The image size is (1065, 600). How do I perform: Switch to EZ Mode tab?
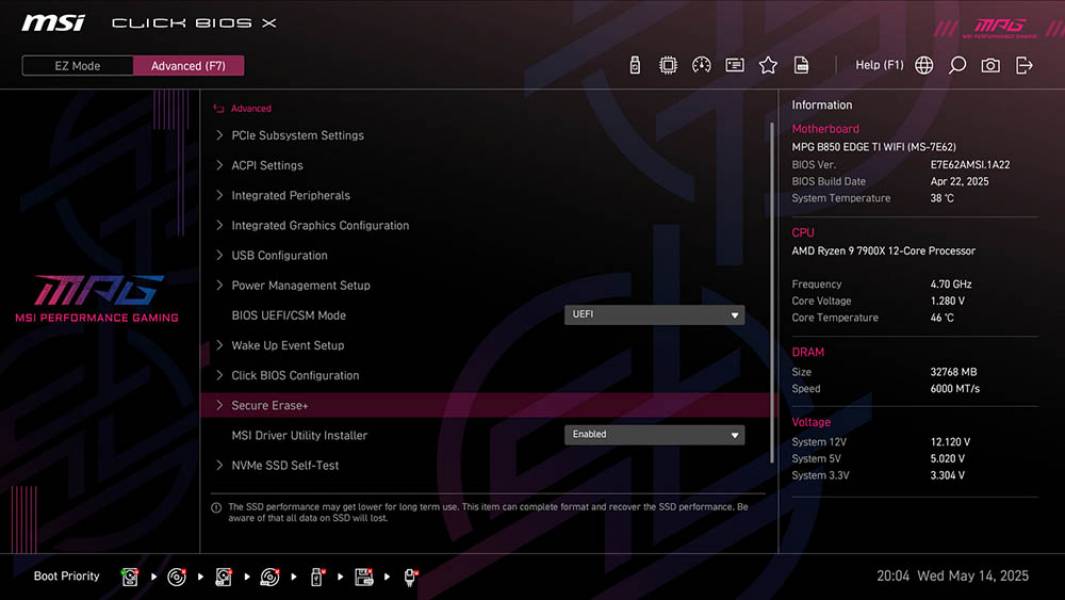77,66
